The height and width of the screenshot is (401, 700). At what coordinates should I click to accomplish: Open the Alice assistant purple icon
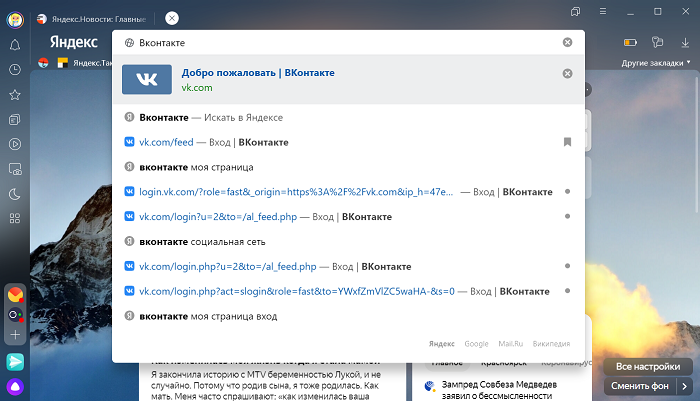pos(15,387)
